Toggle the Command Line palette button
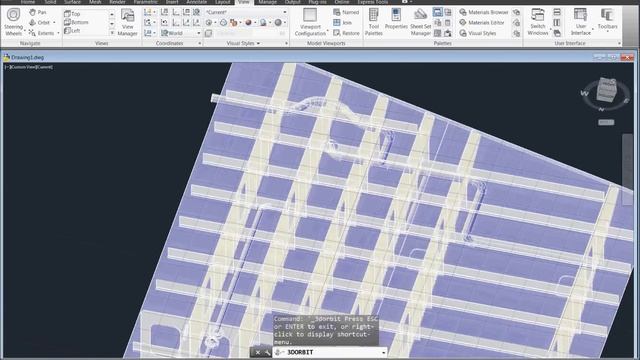The image size is (640, 360). click(x=438, y=12)
